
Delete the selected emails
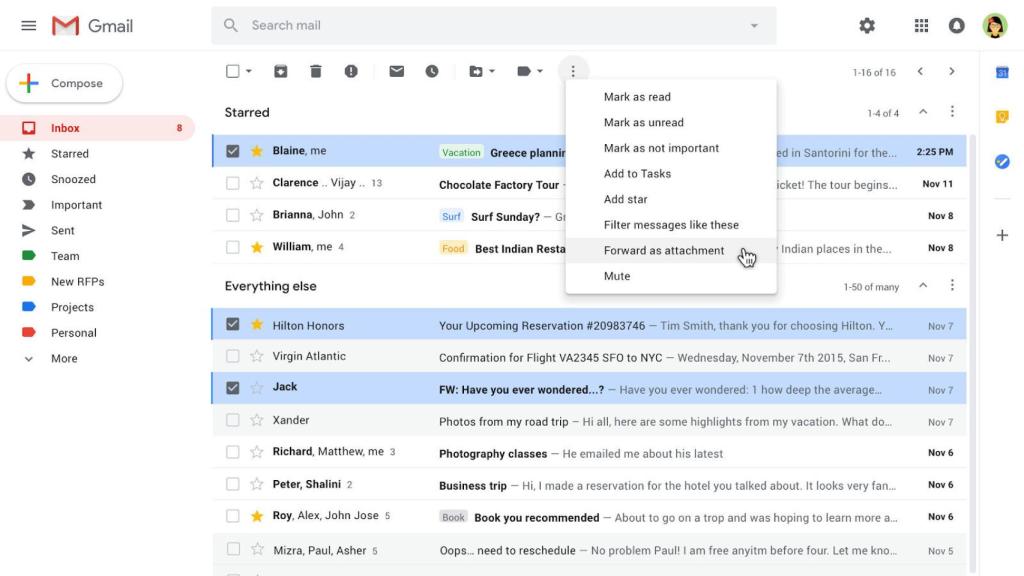(317, 71)
